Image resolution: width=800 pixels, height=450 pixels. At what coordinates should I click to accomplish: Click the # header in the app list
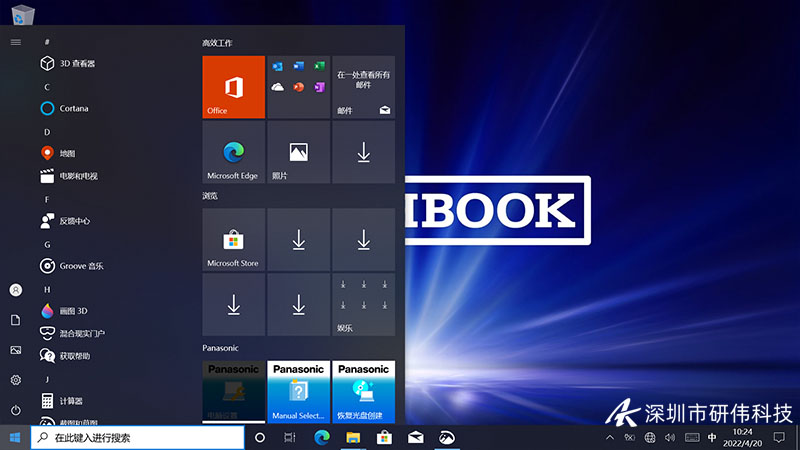coord(47,42)
